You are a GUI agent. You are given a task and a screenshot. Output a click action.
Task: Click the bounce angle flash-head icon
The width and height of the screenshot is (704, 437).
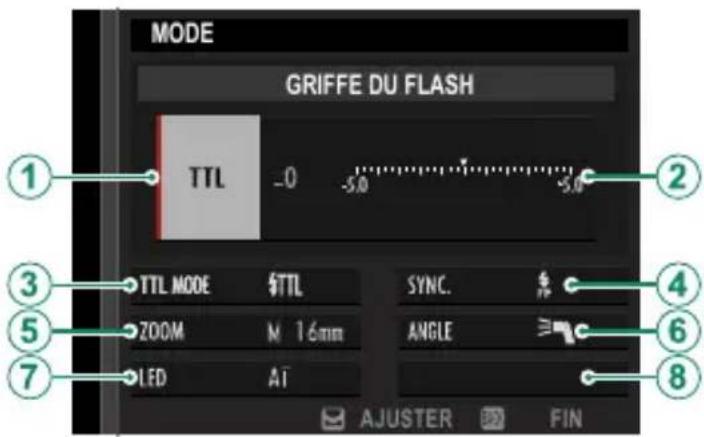click(x=557, y=331)
